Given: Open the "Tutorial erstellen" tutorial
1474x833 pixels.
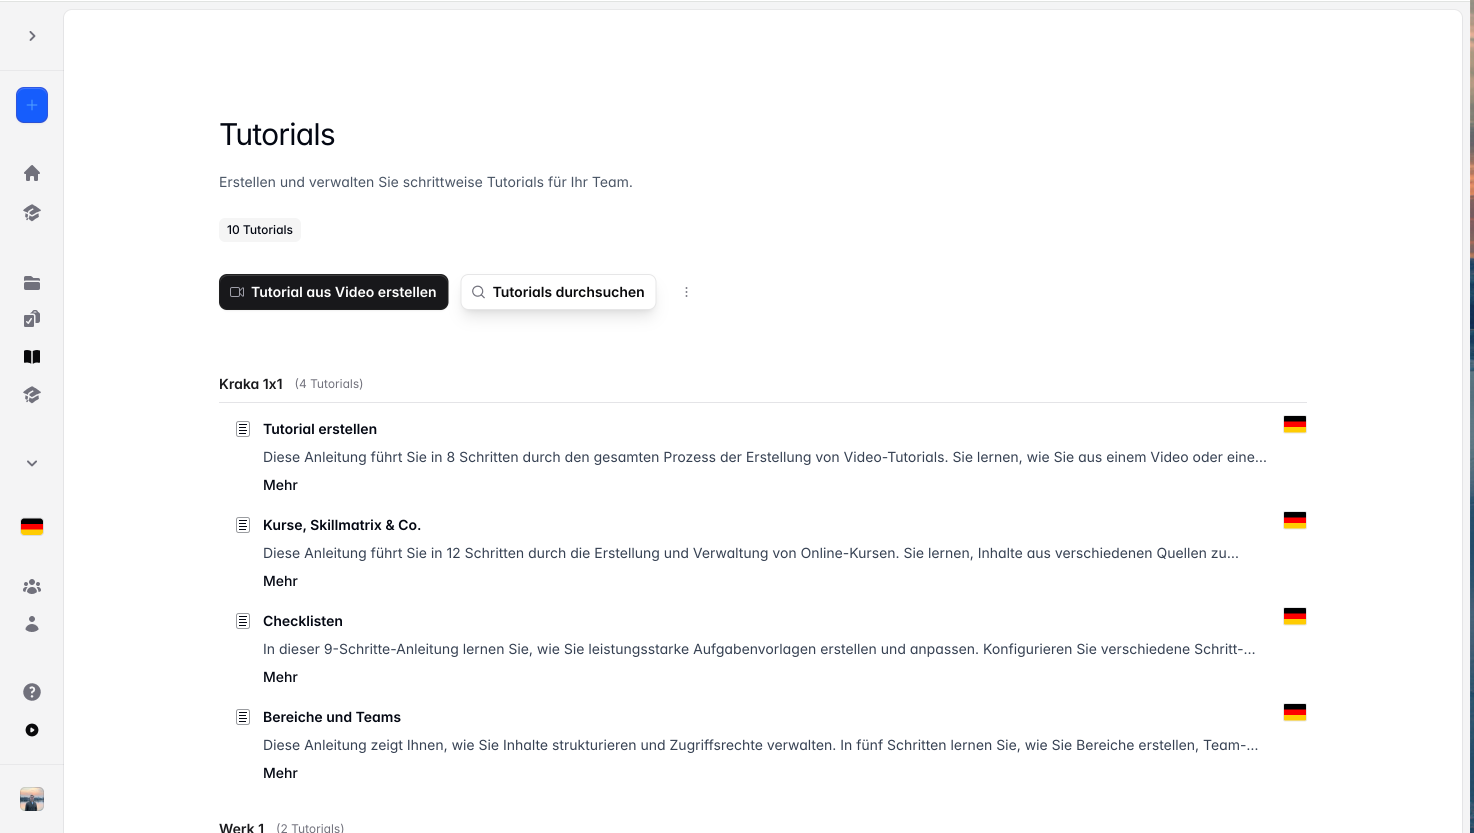Looking at the screenshot, I should click(x=320, y=429).
